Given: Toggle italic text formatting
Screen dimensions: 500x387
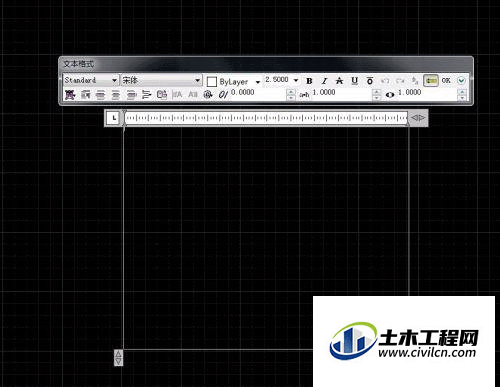Looking at the screenshot, I should pos(324,81).
